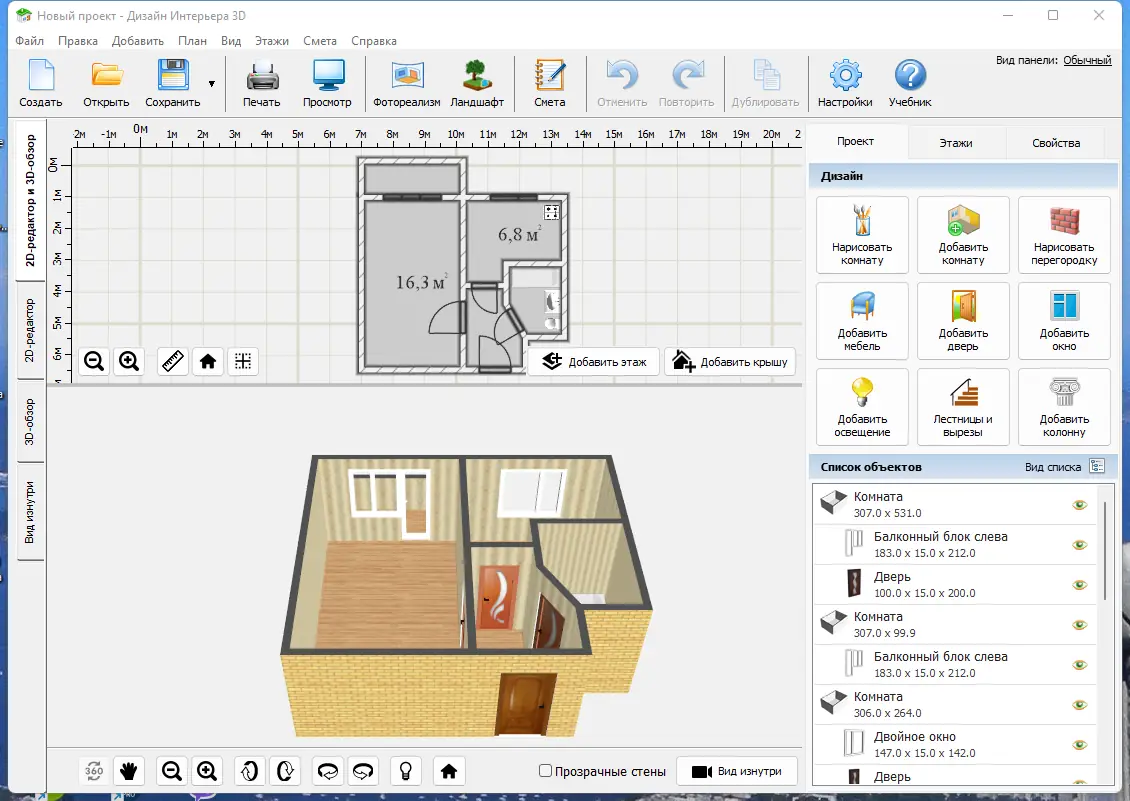The width and height of the screenshot is (1130, 801).
Task: Click the Добавить крышу button
Action: (730, 362)
